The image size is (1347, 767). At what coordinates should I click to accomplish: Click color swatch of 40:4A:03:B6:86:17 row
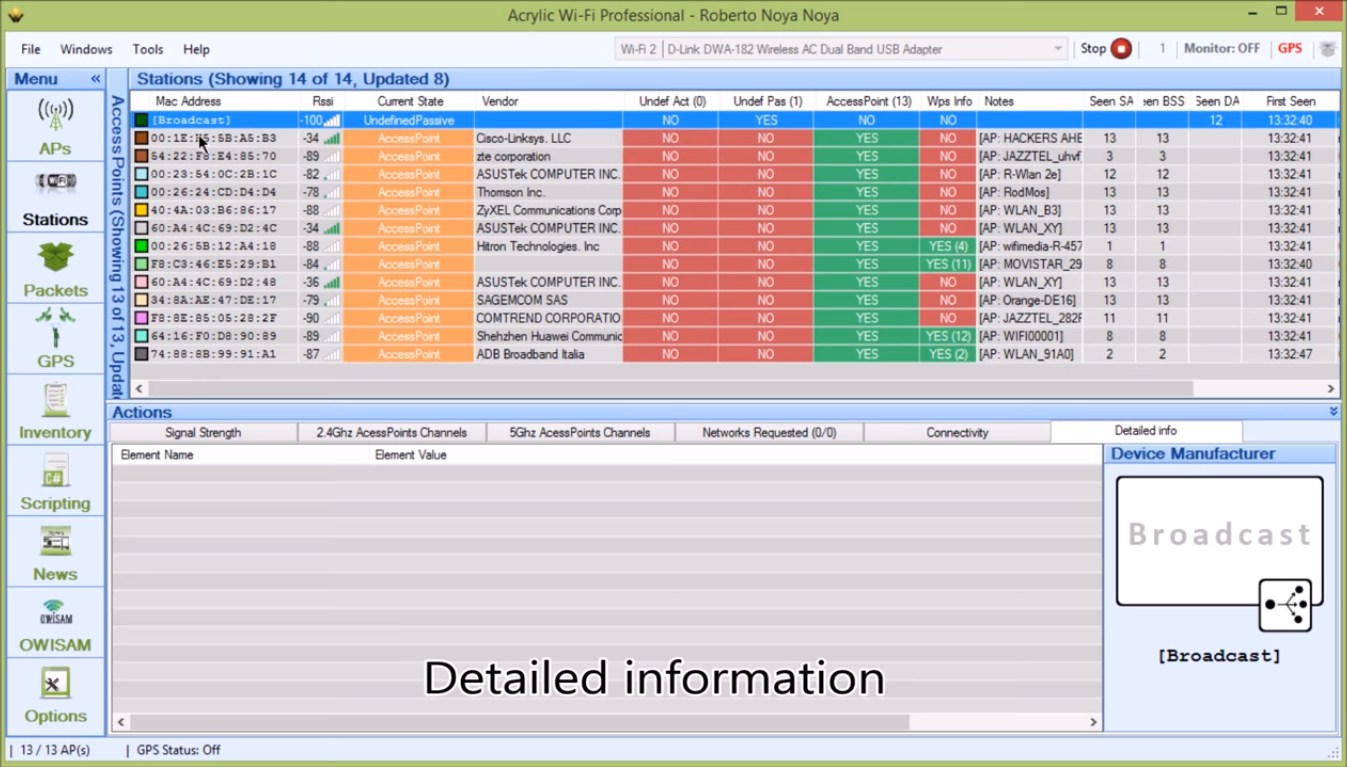tap(141, 210)
